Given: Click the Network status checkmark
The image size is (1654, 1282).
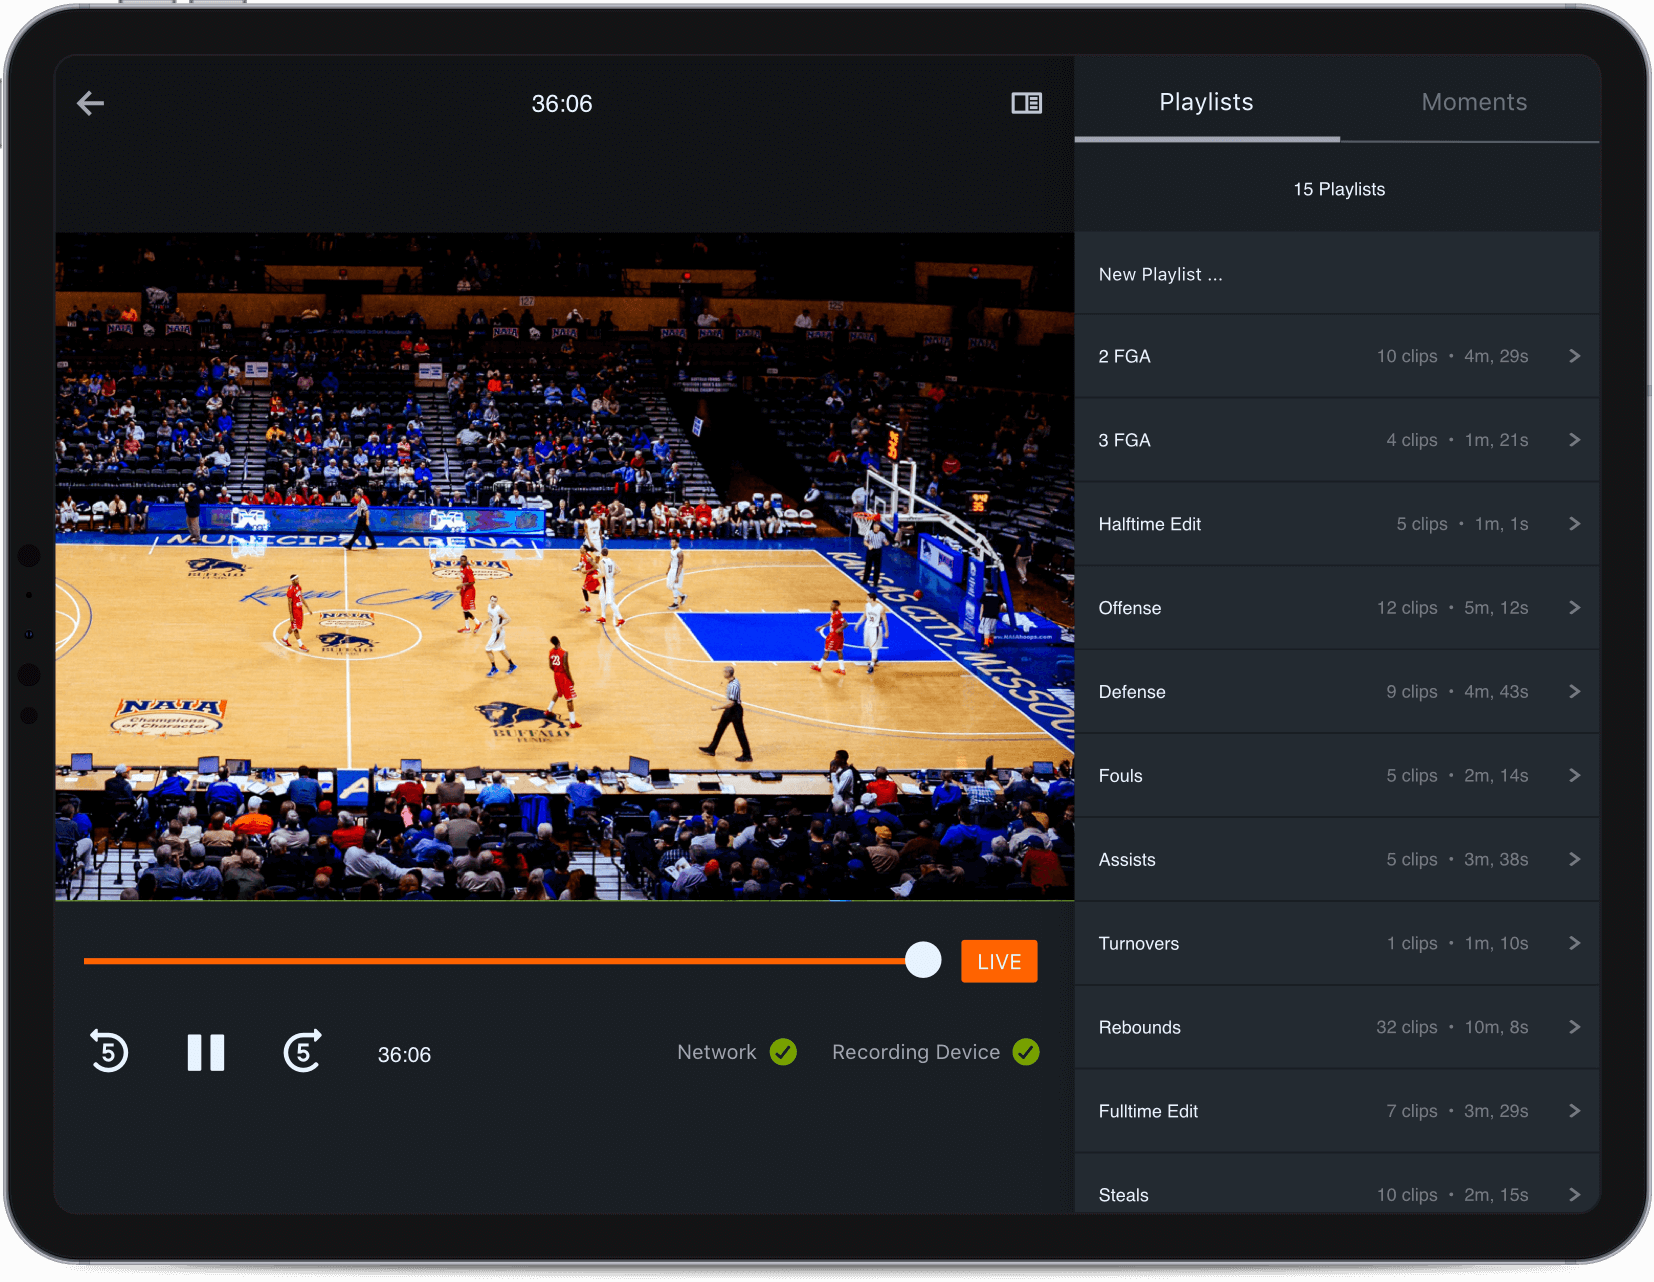Looking at the screenshot, I should [x=783, y=1051].
